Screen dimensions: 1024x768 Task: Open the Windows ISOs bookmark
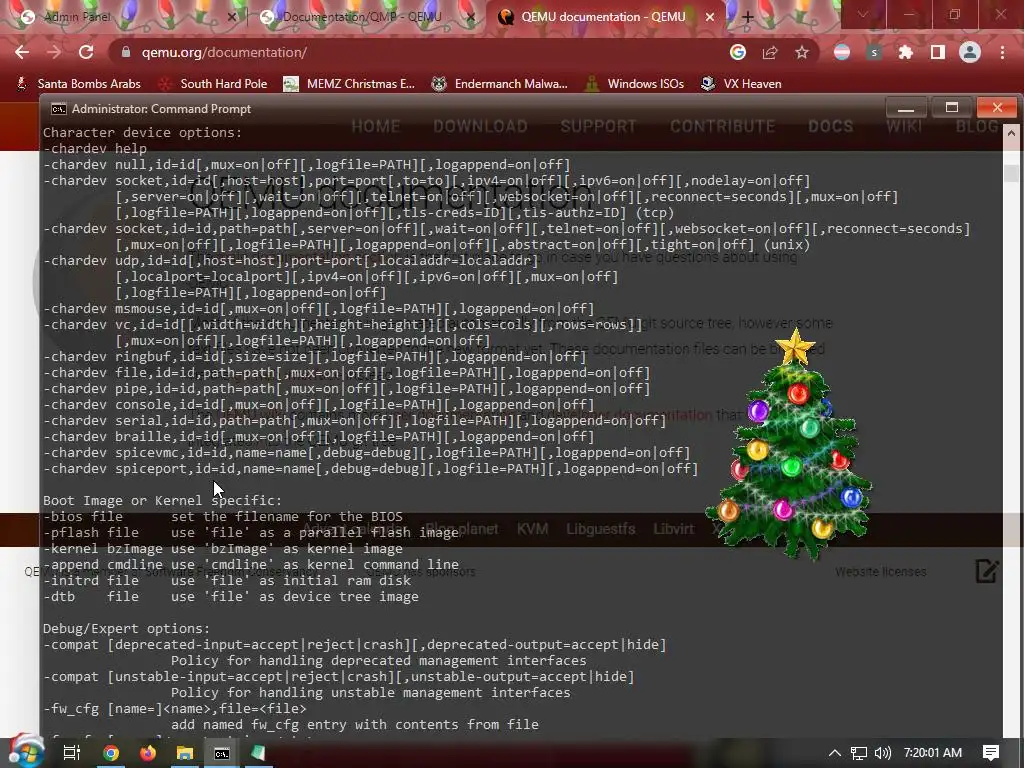pyautogui.click(x=635, y=84)
